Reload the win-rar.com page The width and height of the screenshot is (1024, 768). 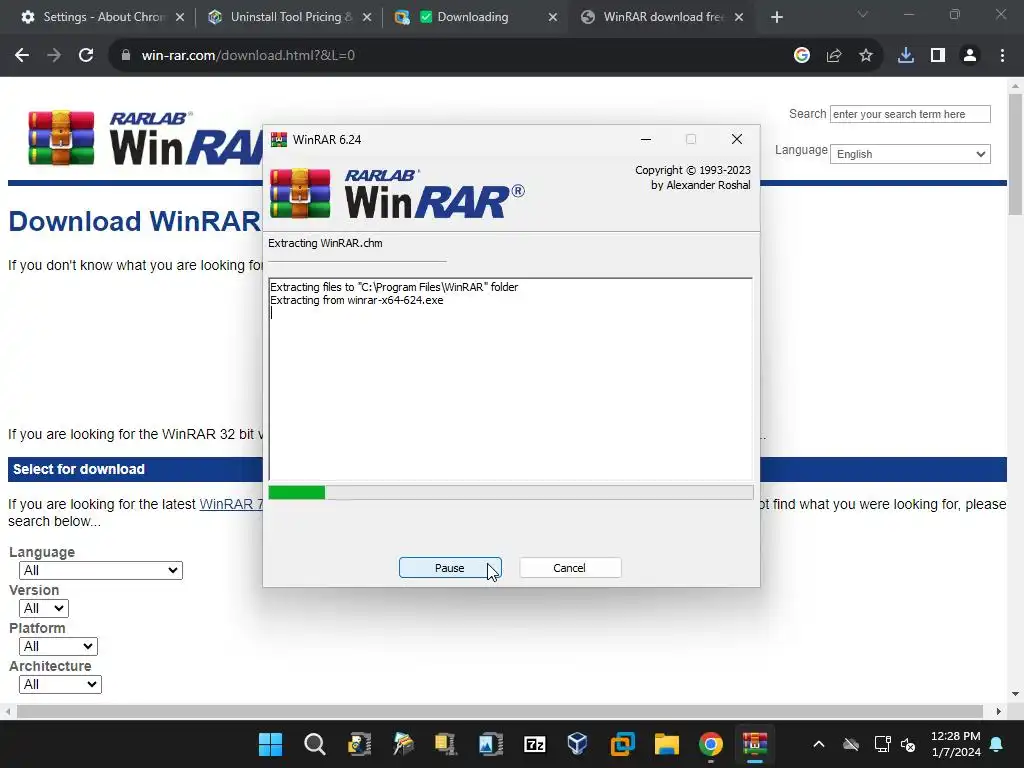pyautogui.click(x=86, y=56)
